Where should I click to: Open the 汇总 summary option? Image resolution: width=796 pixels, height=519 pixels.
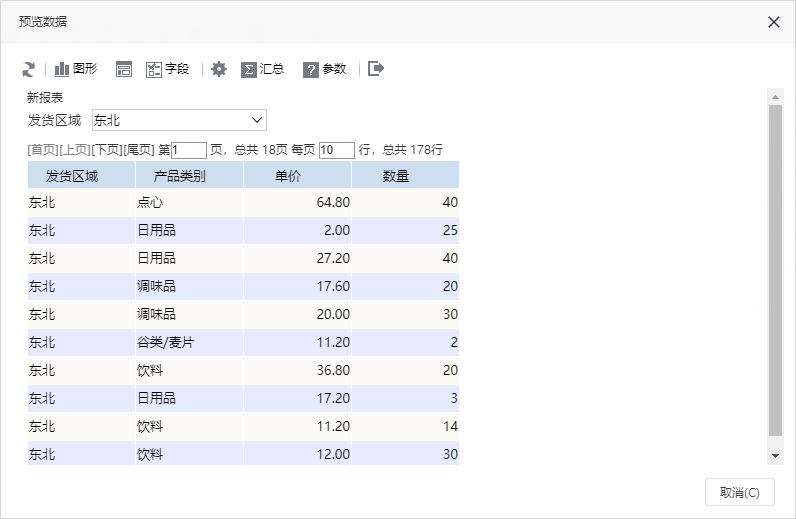(x=262, y=69)
